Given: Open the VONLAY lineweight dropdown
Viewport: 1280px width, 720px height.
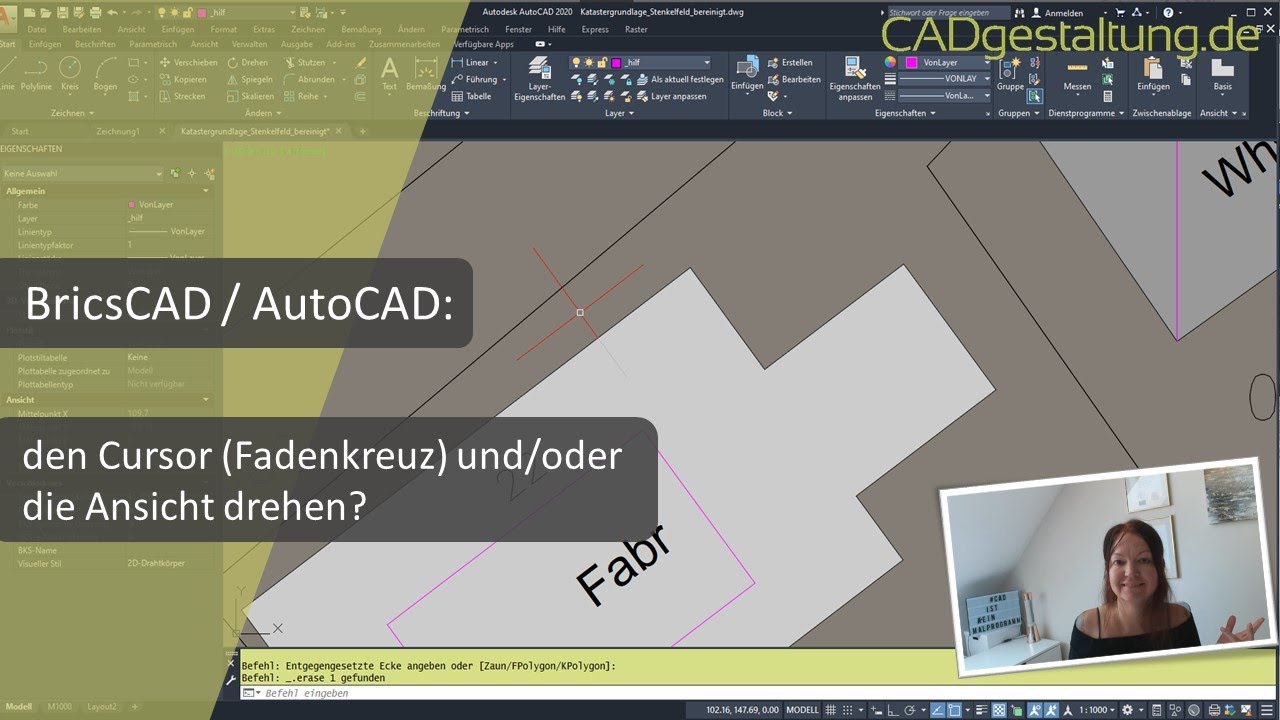Looking at the screenshot, I should tap(946, 79).
